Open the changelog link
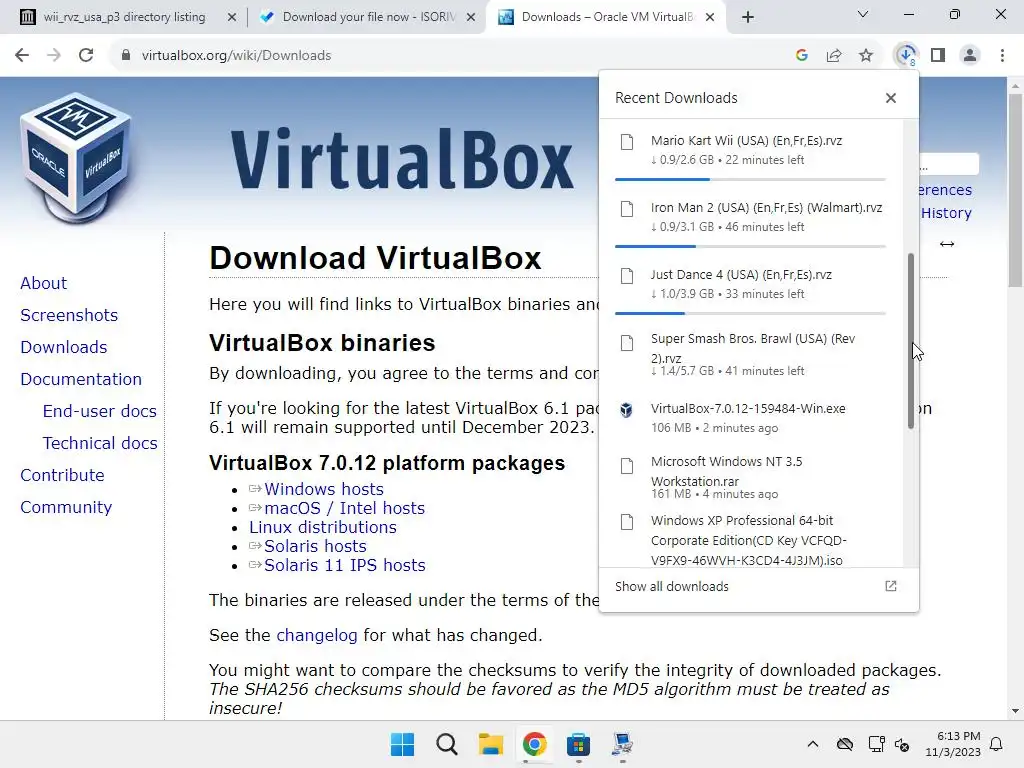The width and height of the screenshot is (1024, 768). click(x=317, y=635)
